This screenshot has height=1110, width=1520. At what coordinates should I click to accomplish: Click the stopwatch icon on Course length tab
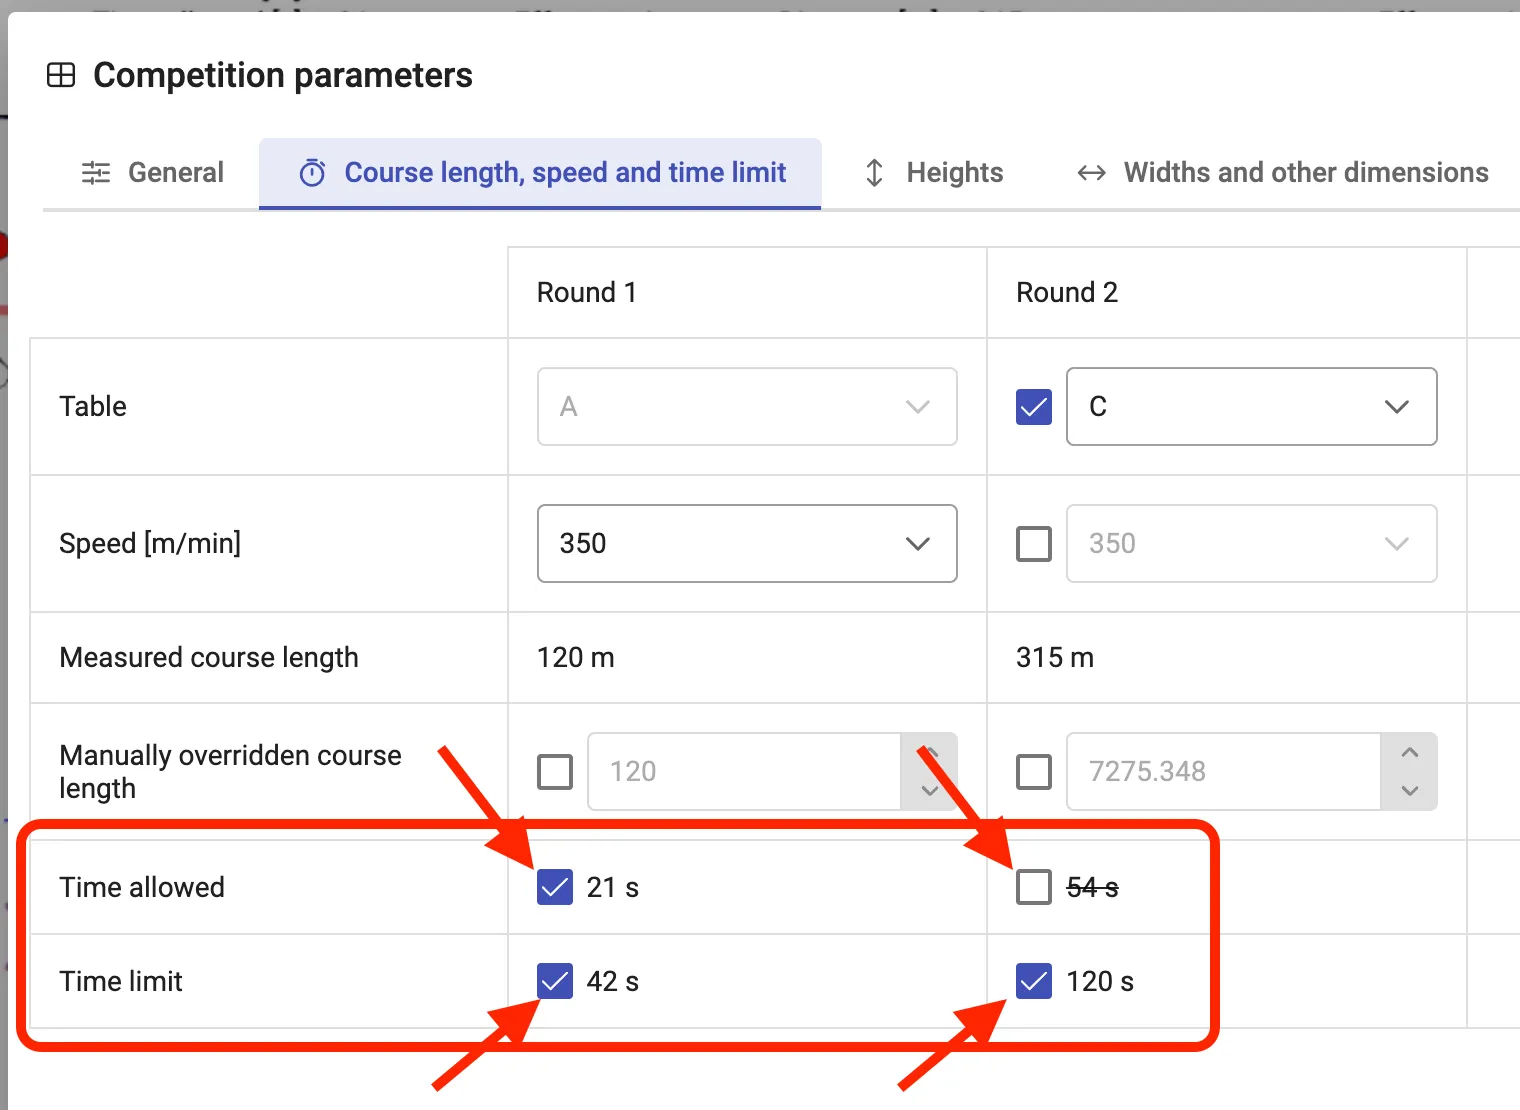coord(312,173)
